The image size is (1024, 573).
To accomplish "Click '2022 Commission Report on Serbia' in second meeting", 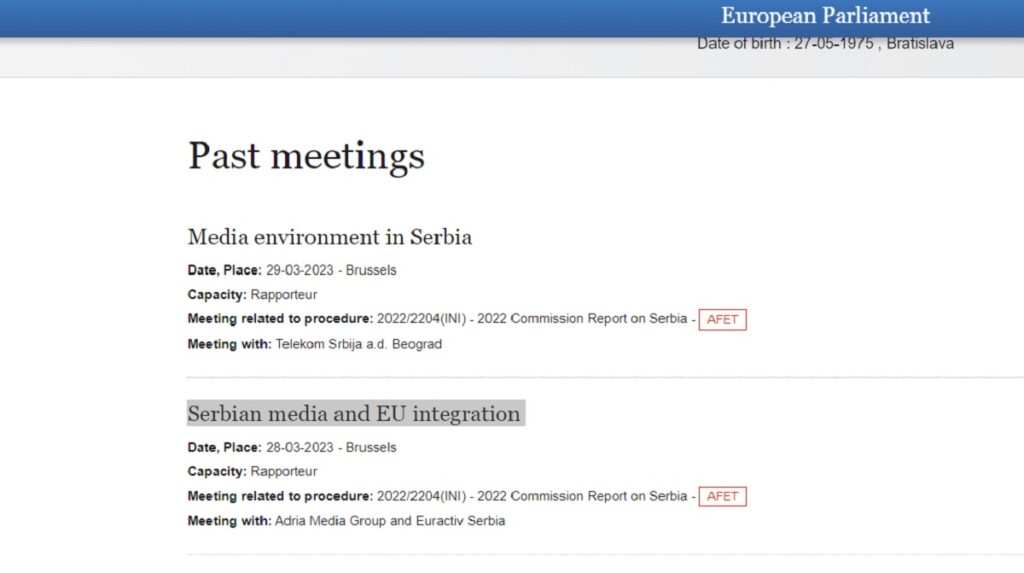I will [x=583, y=496].
